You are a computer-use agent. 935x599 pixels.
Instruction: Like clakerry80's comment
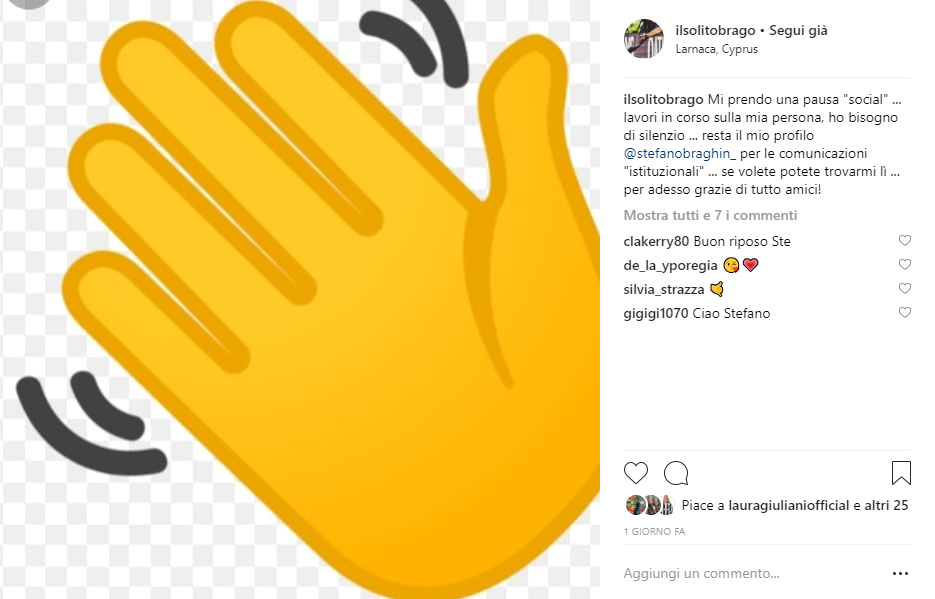[x=905, y=240]
